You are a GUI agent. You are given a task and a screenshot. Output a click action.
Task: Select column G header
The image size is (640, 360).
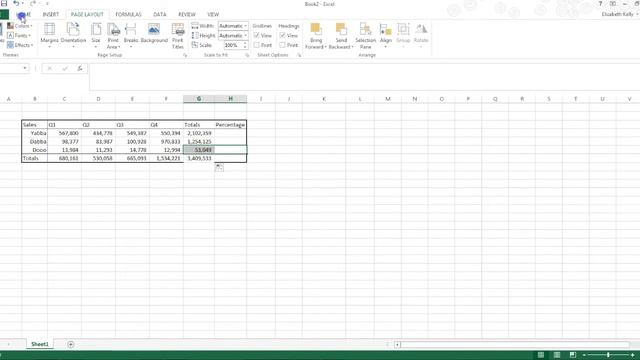pos(199,99)
